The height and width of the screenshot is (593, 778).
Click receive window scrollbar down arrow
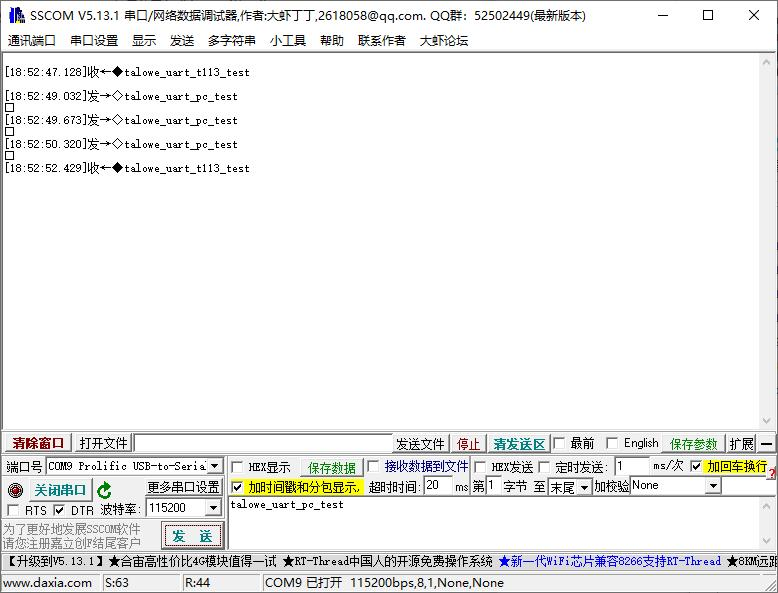pyautogui.click(x=766, y=420)
